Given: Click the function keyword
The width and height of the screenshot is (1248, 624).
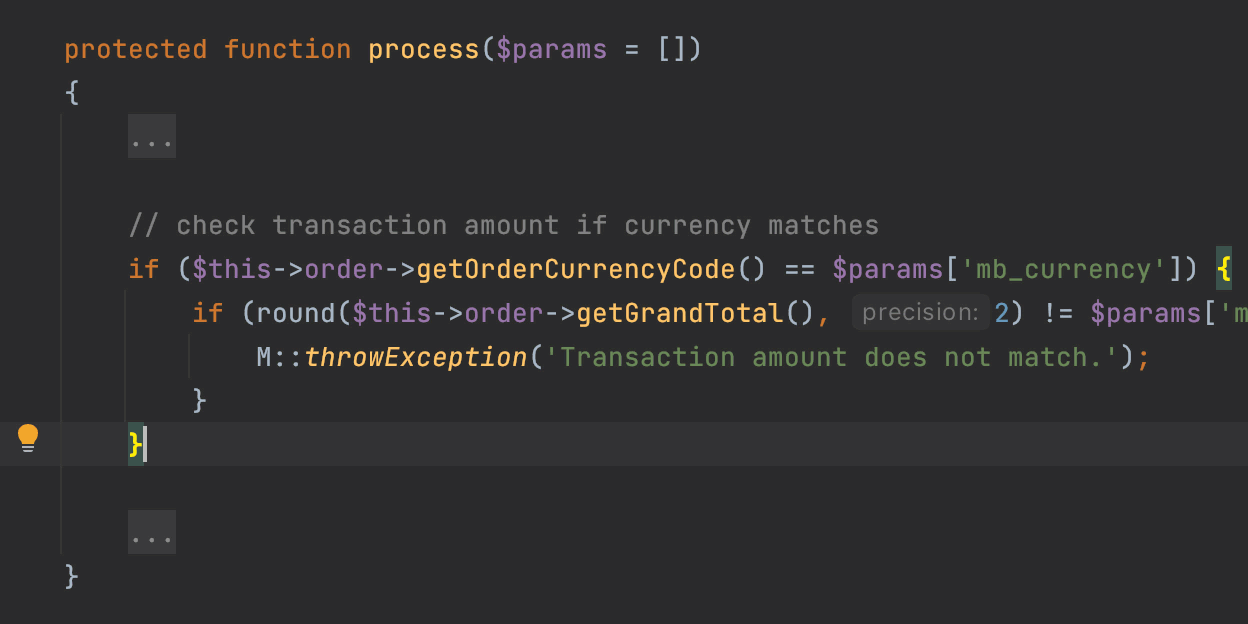Looking at the screenshot, I should pos(288,49).
